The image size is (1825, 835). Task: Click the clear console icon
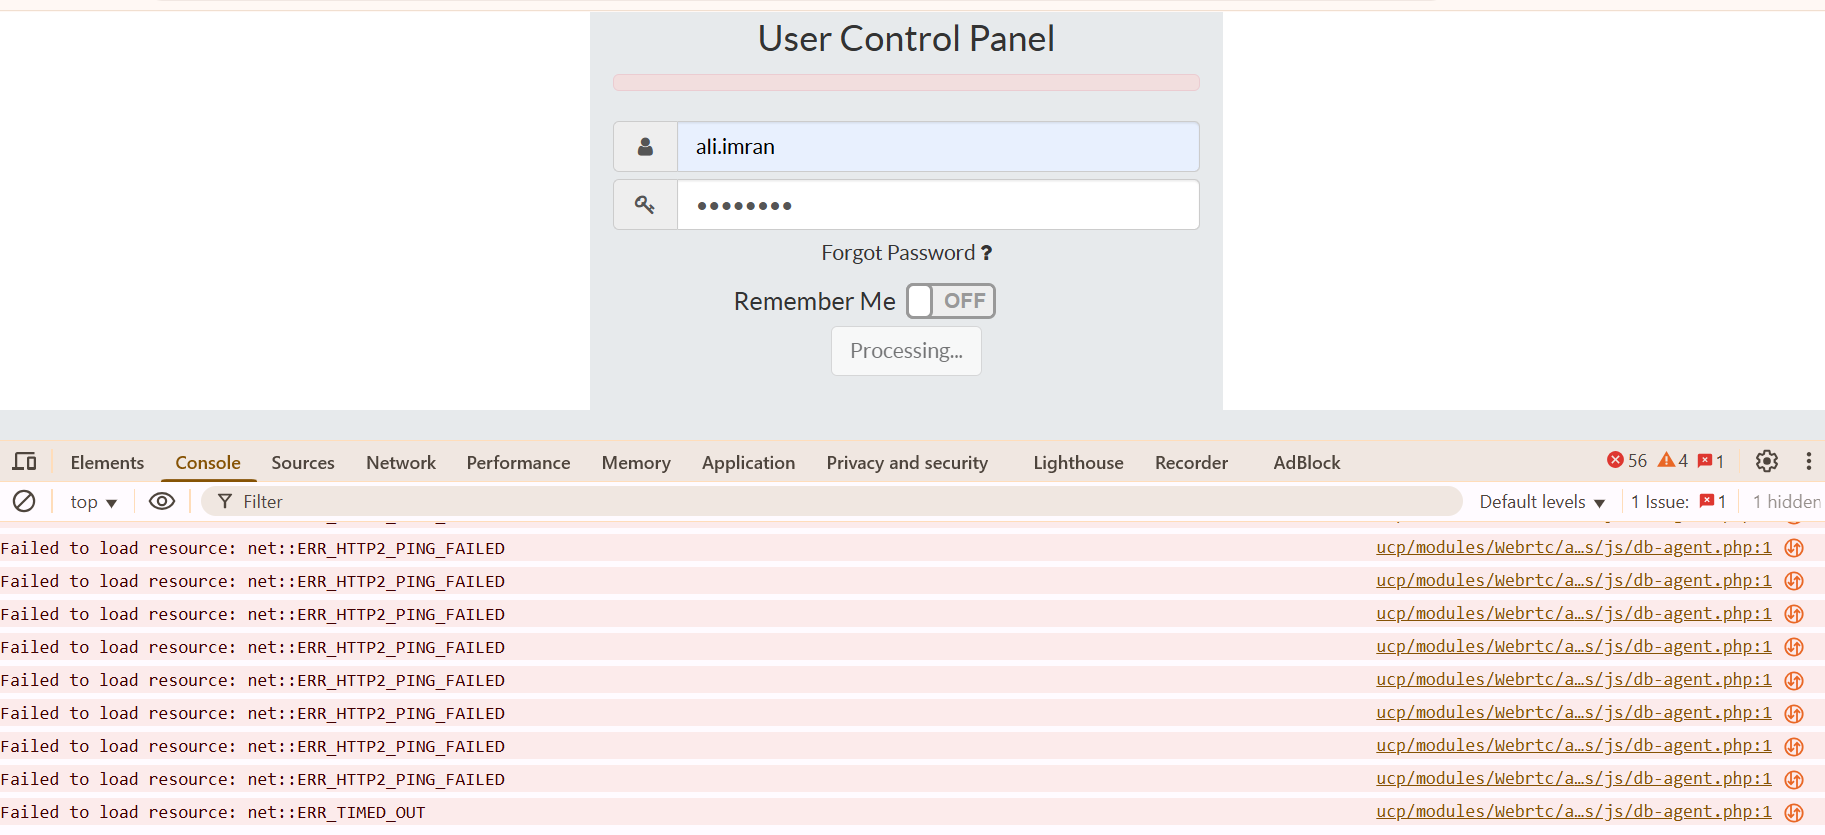click(24, 501)
